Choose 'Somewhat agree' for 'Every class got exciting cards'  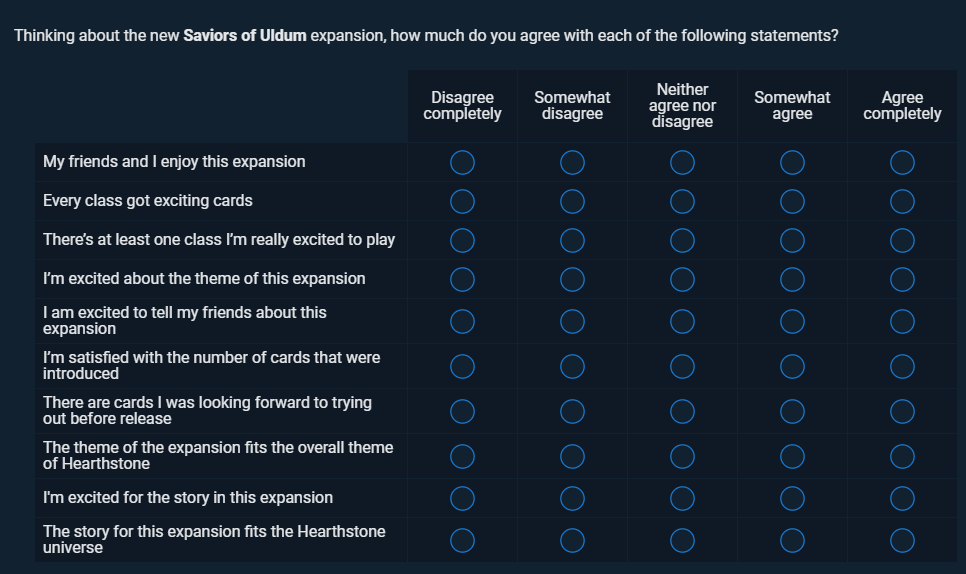pos(792,201)
